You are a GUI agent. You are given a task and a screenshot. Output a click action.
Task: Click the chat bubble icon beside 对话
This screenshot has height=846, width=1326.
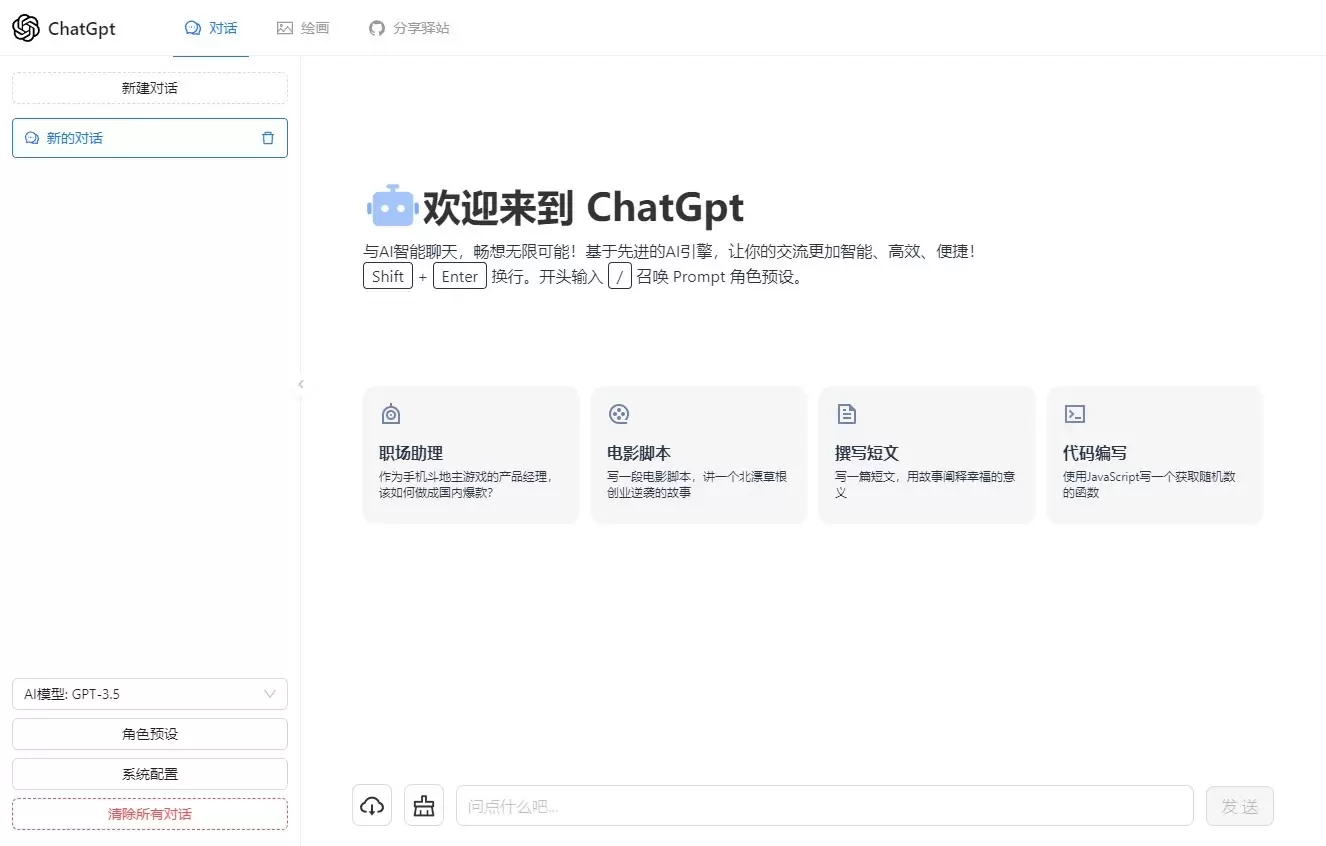click(x=193, y=28)
